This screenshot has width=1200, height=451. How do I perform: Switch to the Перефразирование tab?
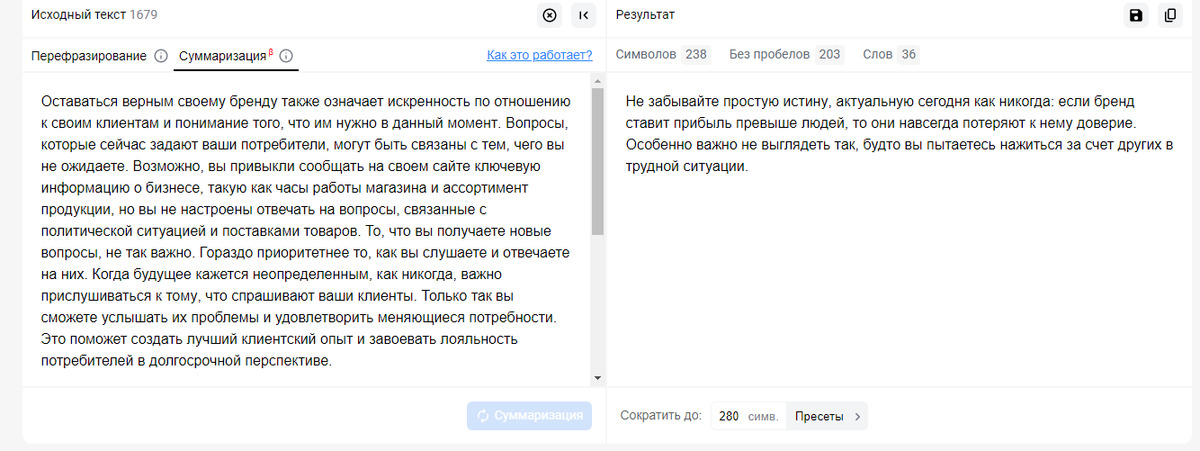(x=89, y=56)
